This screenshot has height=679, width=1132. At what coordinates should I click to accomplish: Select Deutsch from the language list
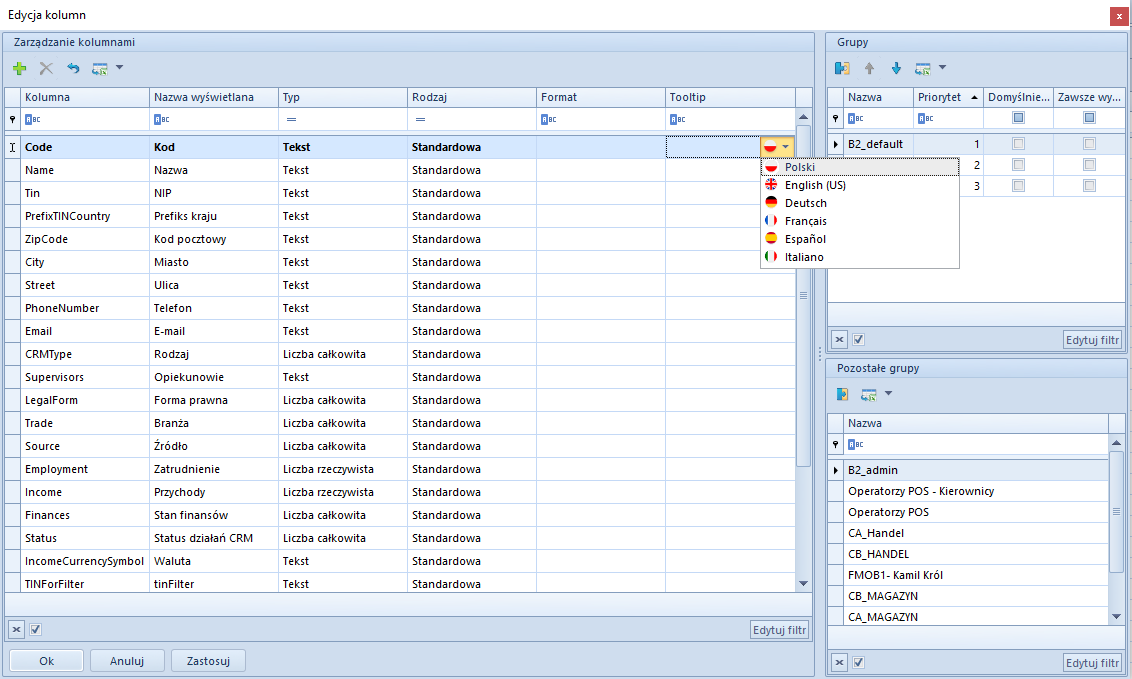tap(860, 203)
